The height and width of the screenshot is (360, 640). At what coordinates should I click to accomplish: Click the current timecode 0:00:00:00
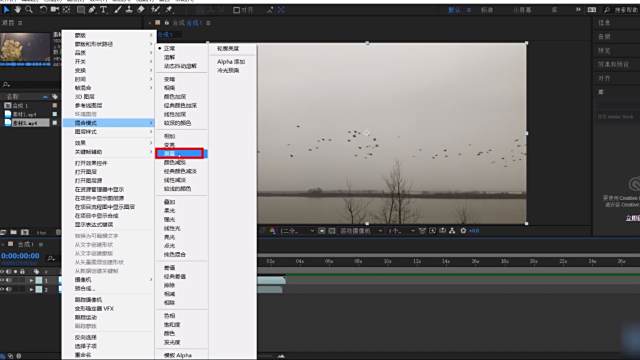[x=20, y=256]
